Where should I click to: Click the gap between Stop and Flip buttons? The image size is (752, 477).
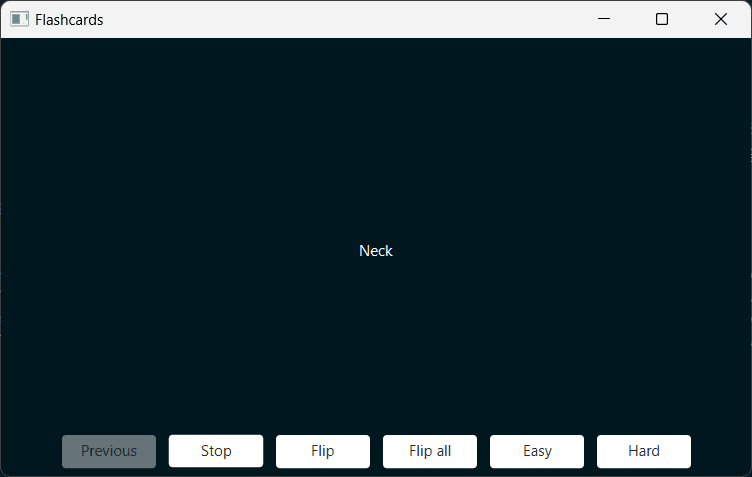[270, 451]
